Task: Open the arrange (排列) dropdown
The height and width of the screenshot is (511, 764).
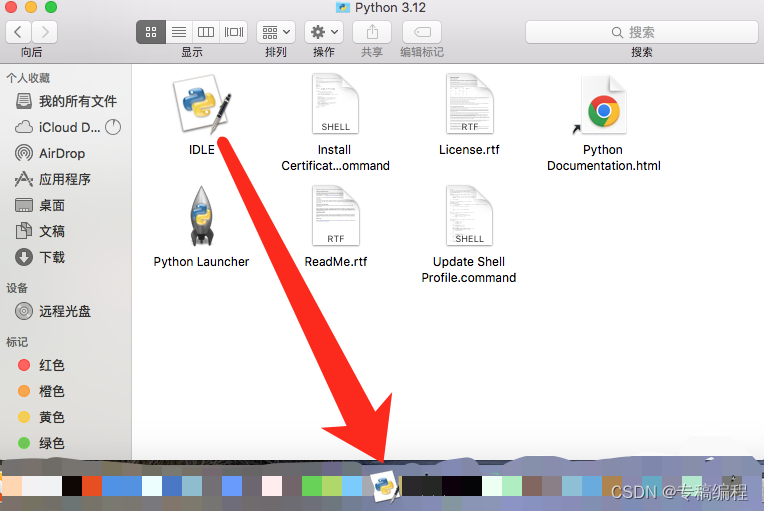Action: click(x=276, y=32)
